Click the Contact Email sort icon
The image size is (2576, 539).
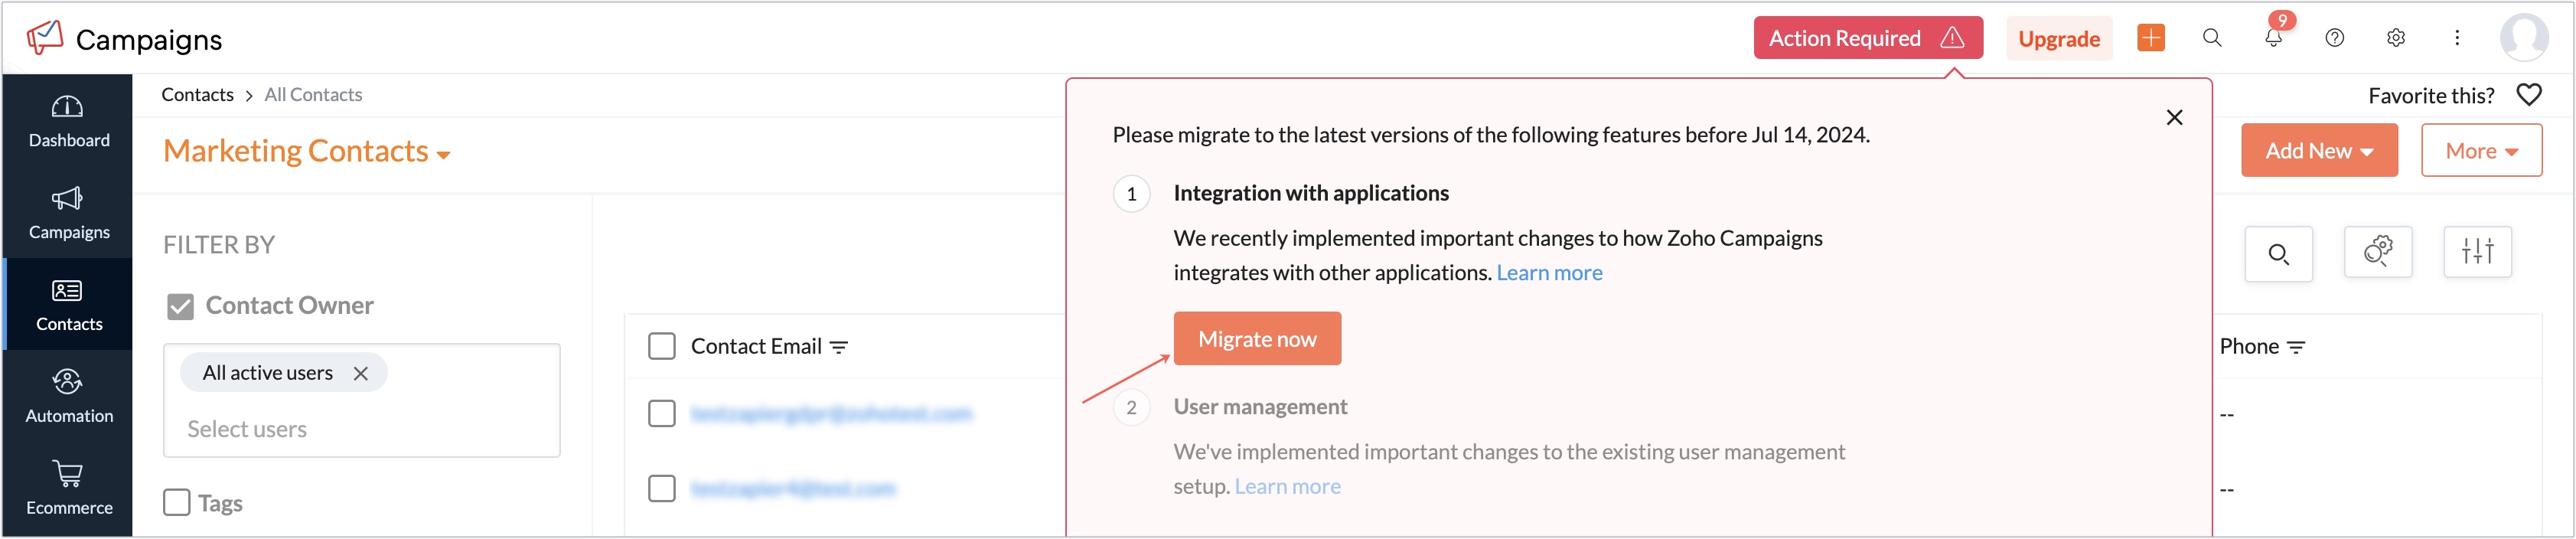click(839, 347)
